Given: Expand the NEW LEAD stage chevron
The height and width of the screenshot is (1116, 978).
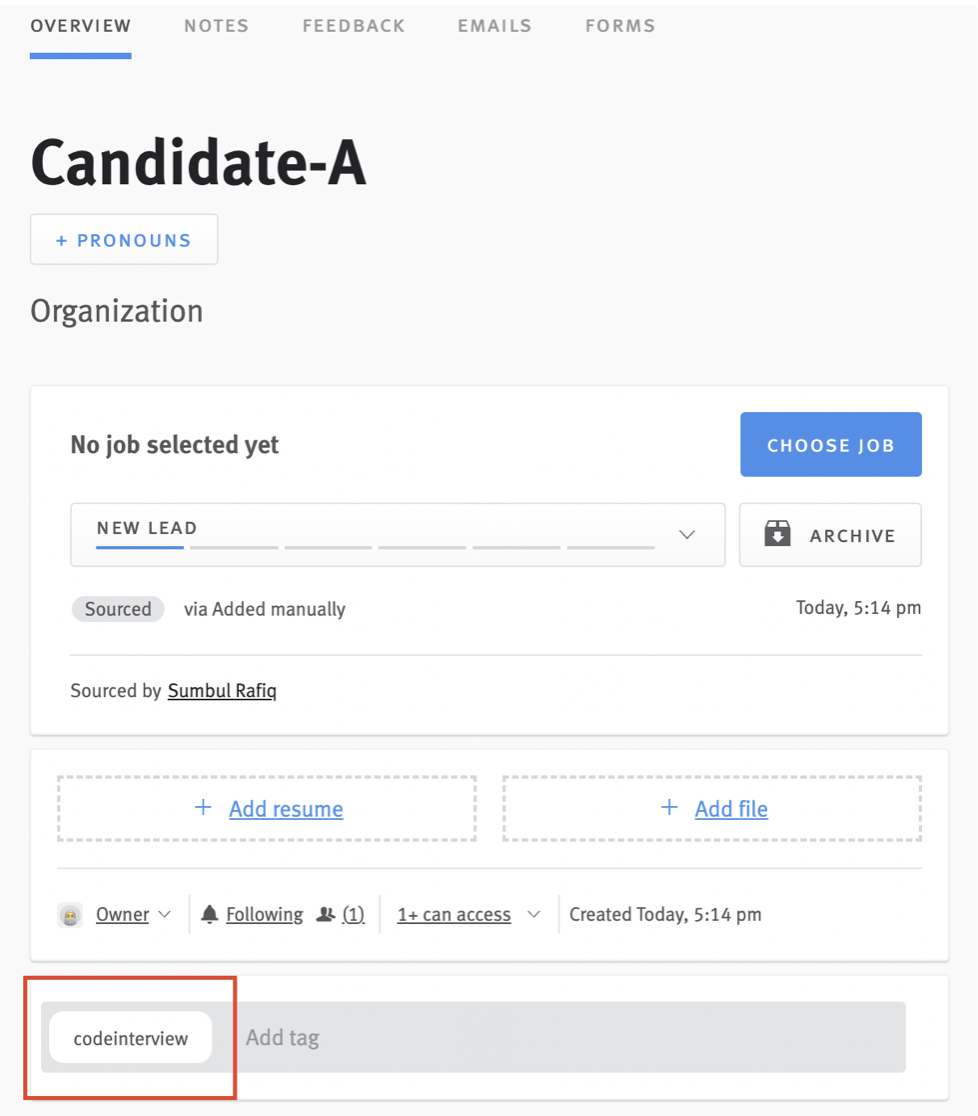Looking at the screenshot, I should 687,535.
